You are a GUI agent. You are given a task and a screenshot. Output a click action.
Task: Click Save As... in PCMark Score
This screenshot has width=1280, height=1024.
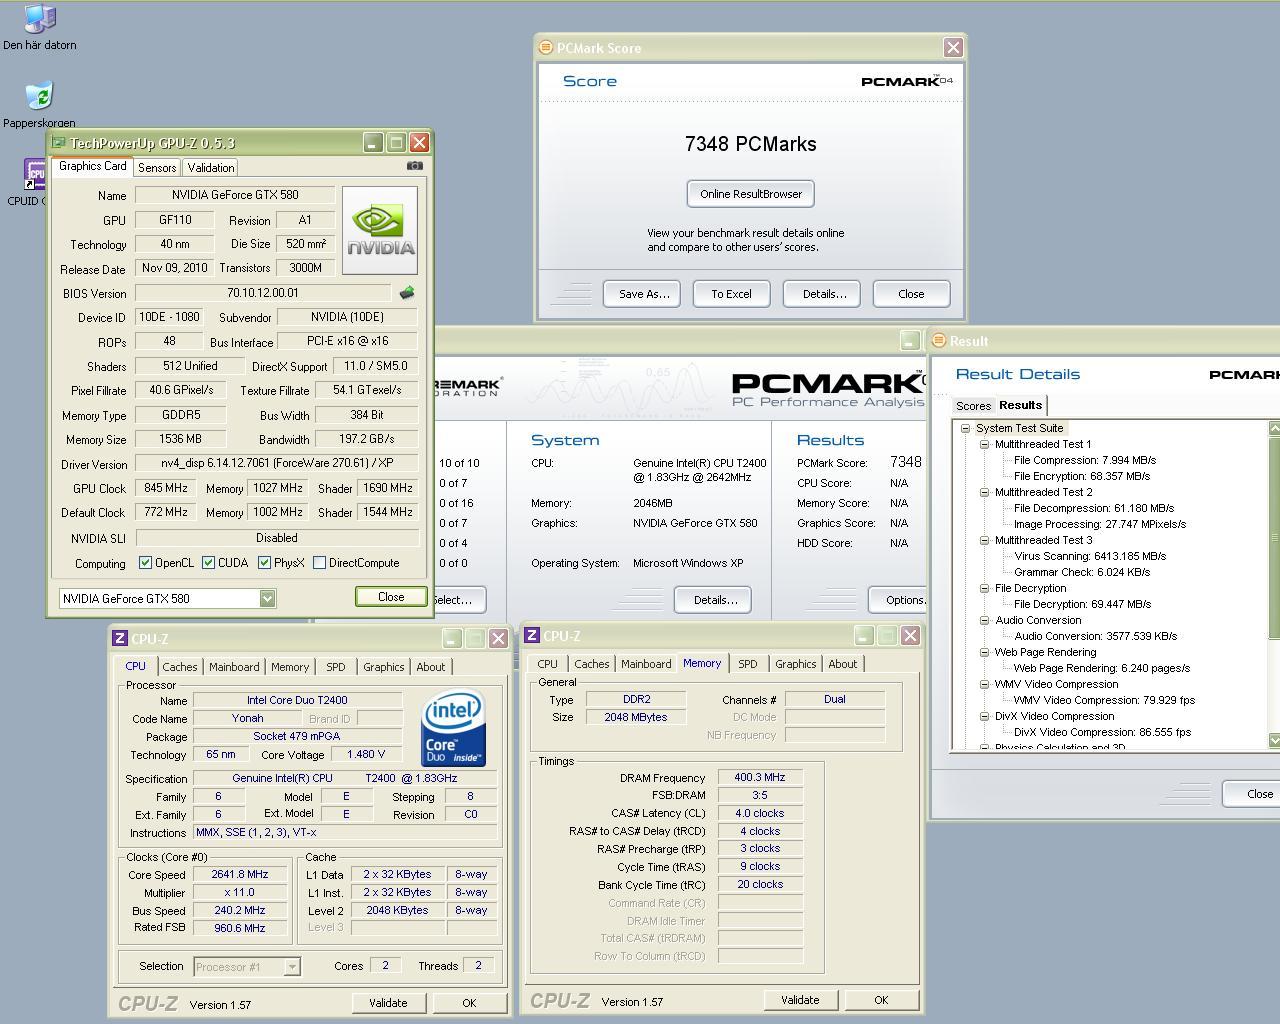[643, 294]
